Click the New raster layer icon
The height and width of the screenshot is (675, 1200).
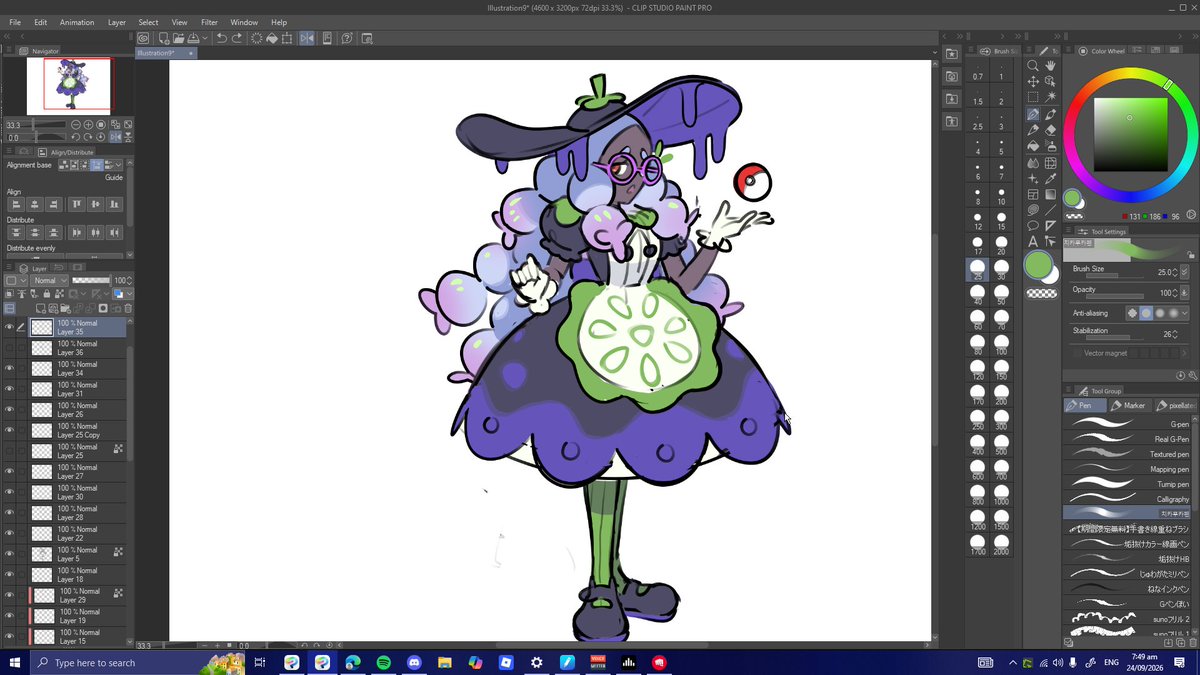(x=40, y=309)
